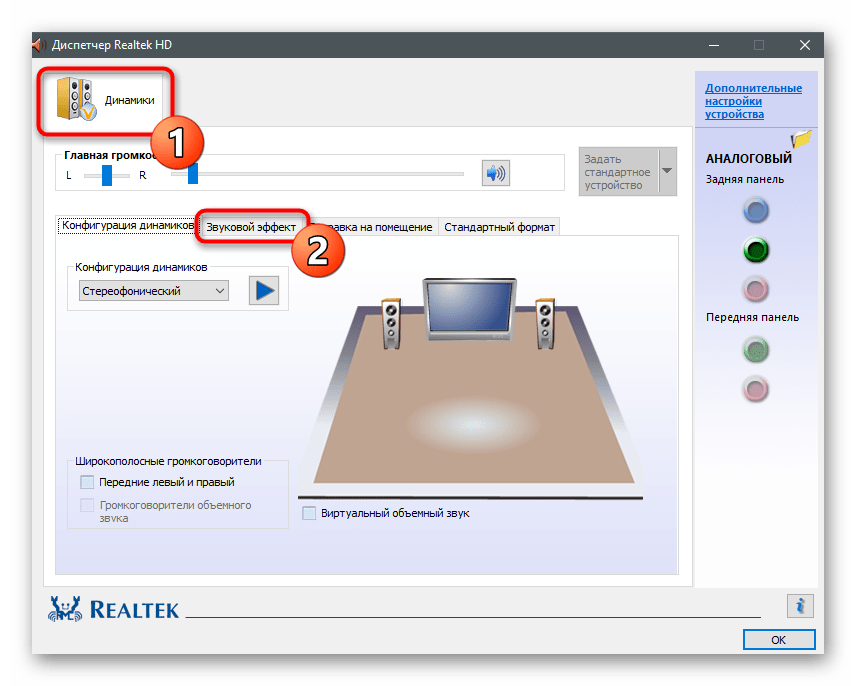Open Дополнительные настройки устройства link
Viewport: 856px width, 686px height.
(x=753, y=101)
